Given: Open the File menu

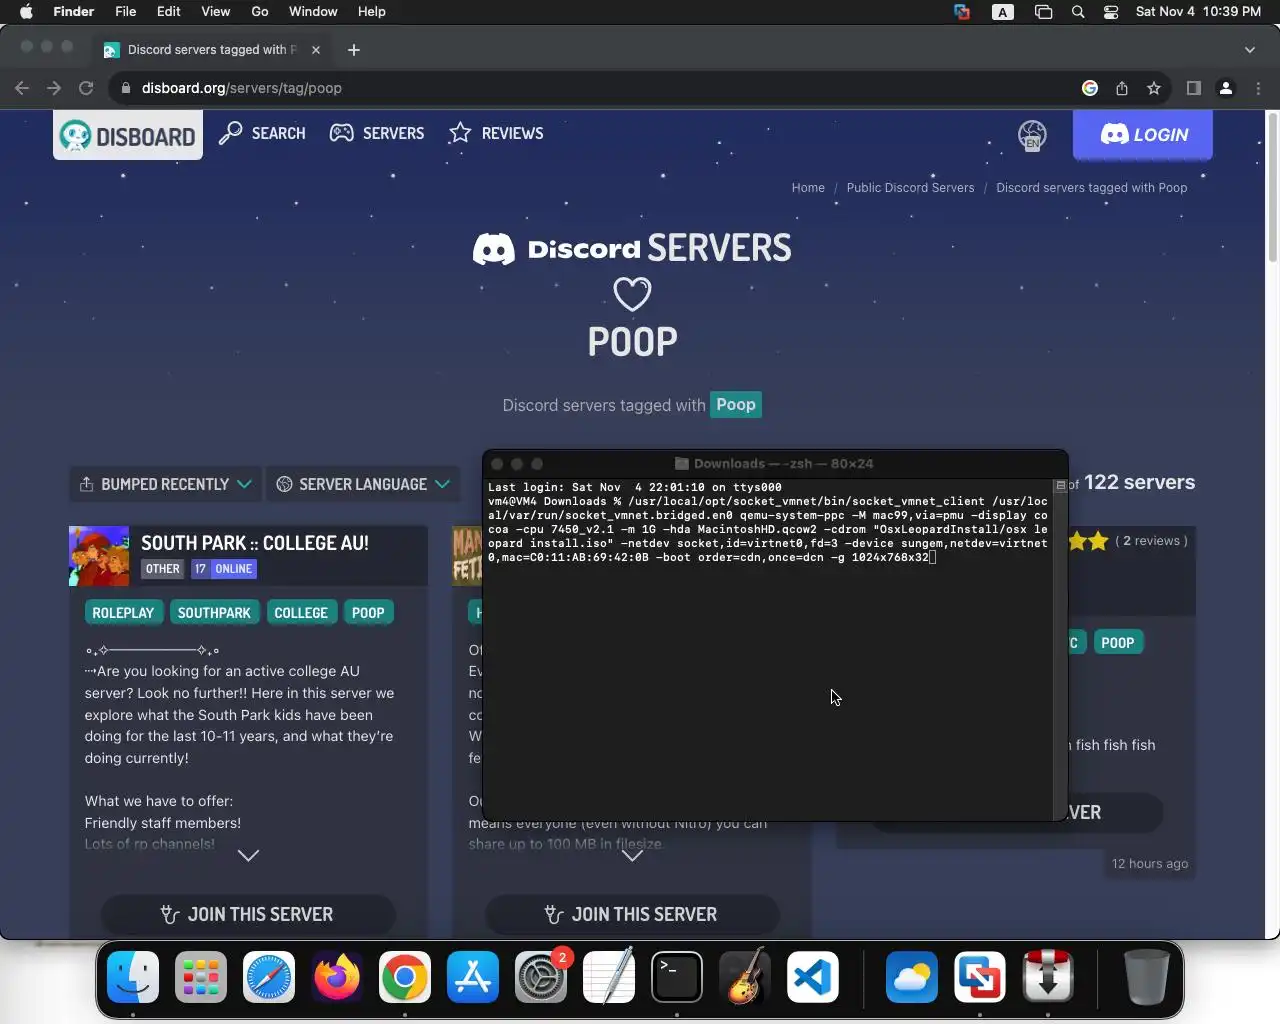Looking at the screenshot, I should coord(125,12).
